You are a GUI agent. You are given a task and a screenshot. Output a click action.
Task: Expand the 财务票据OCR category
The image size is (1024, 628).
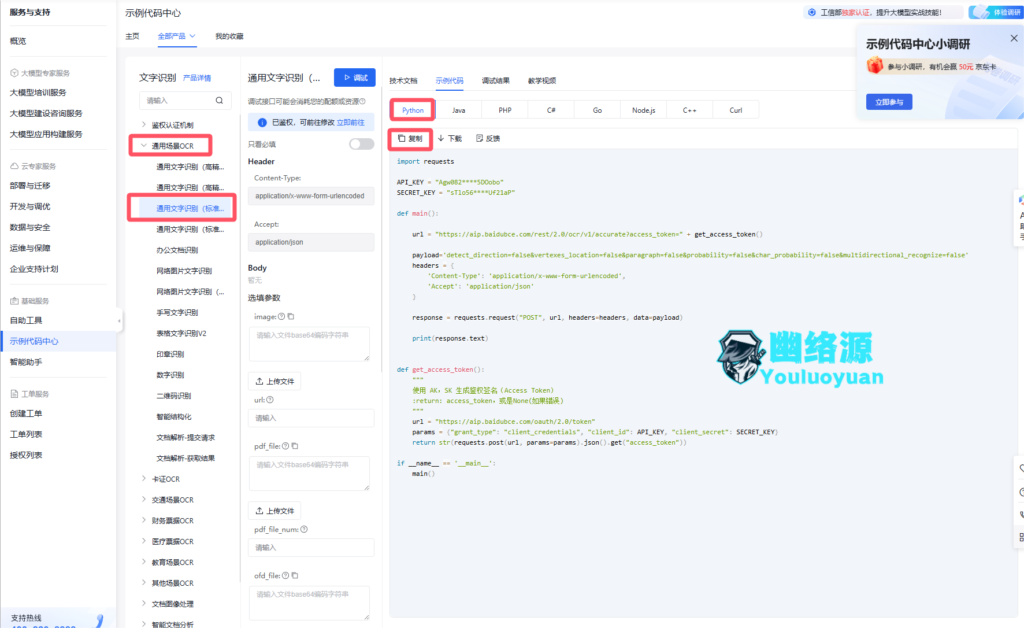[x=144, y=520]
